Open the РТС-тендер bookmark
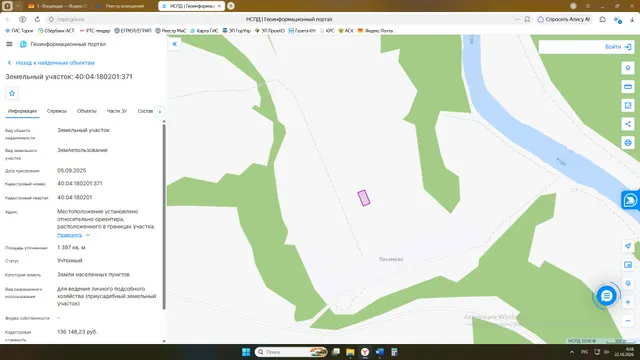 pyautogui.click(x=95, y=31)
